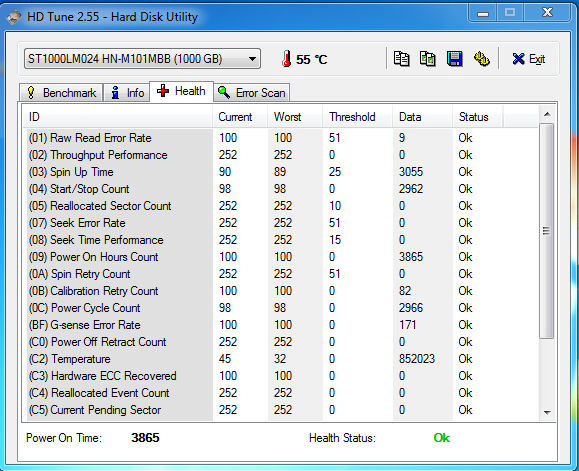579x471 pixels.
Task: Select the Seek Error Rate row
Action: tap(281, 223)
